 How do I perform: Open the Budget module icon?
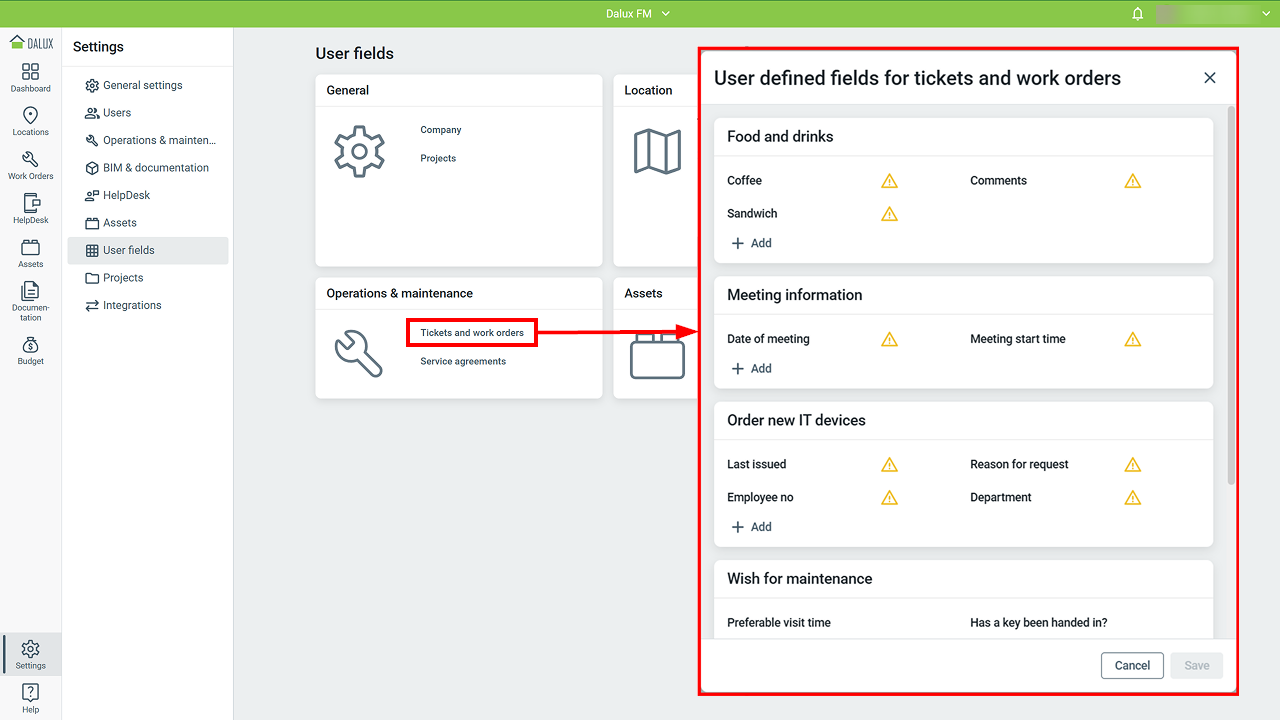pyautogui.click(x=30, y=350)
